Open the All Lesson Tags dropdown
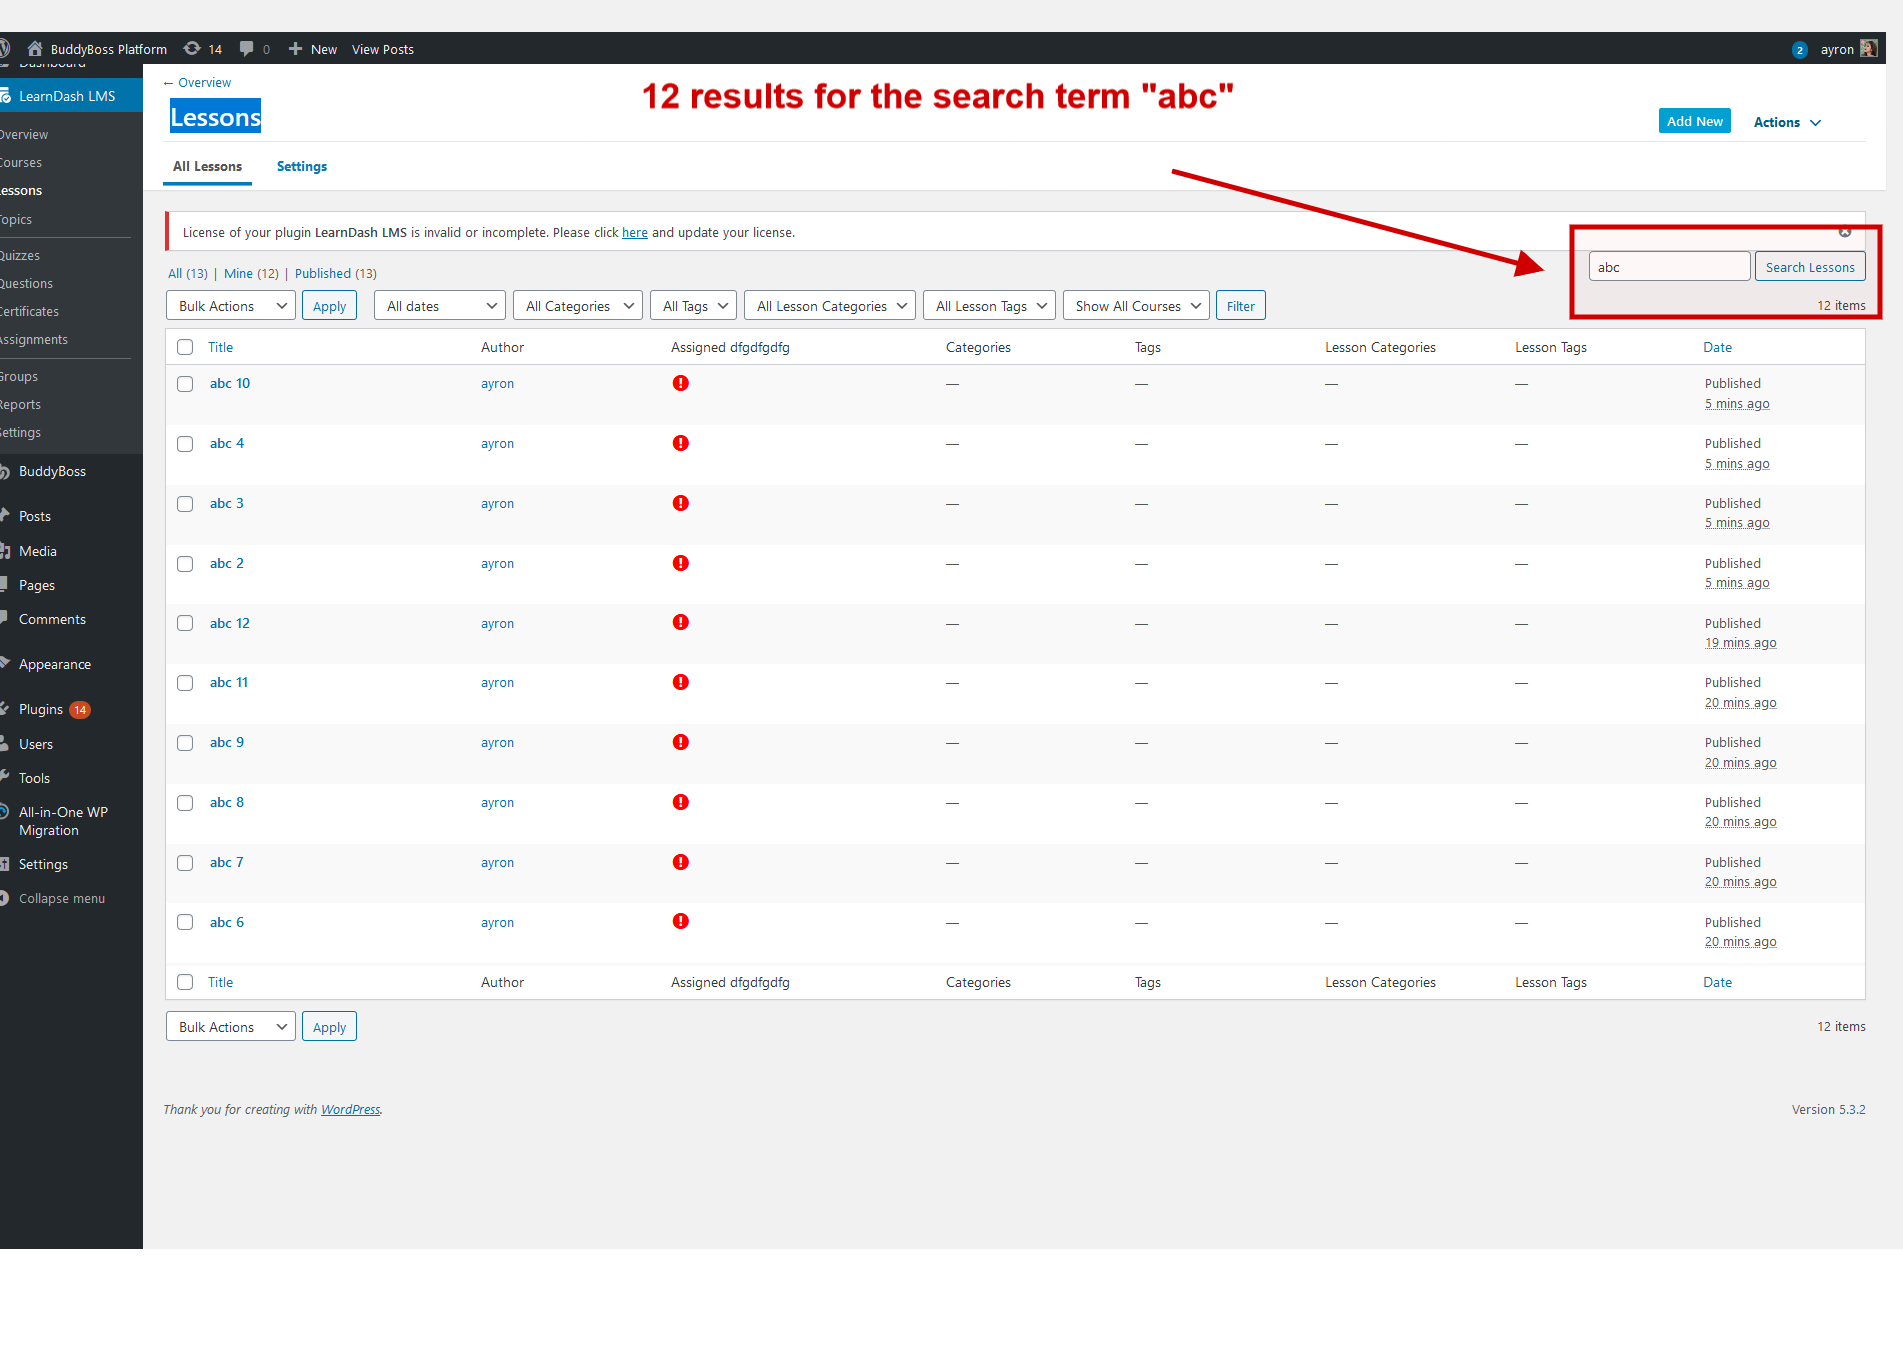Screen dimensions: 1903x1369 click(989, 306)
